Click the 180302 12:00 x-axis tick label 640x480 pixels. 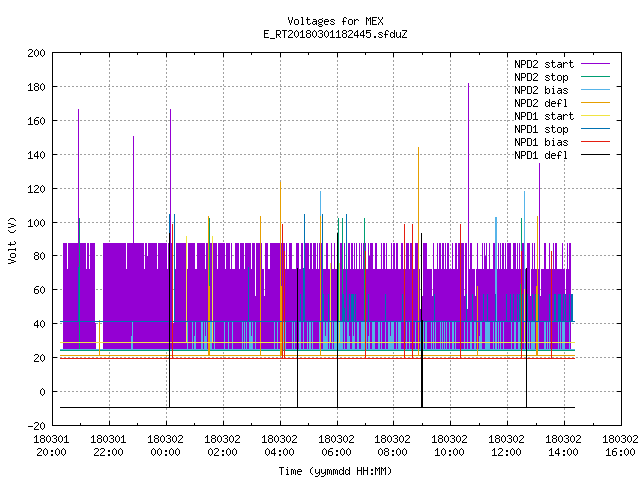[507, 445]
